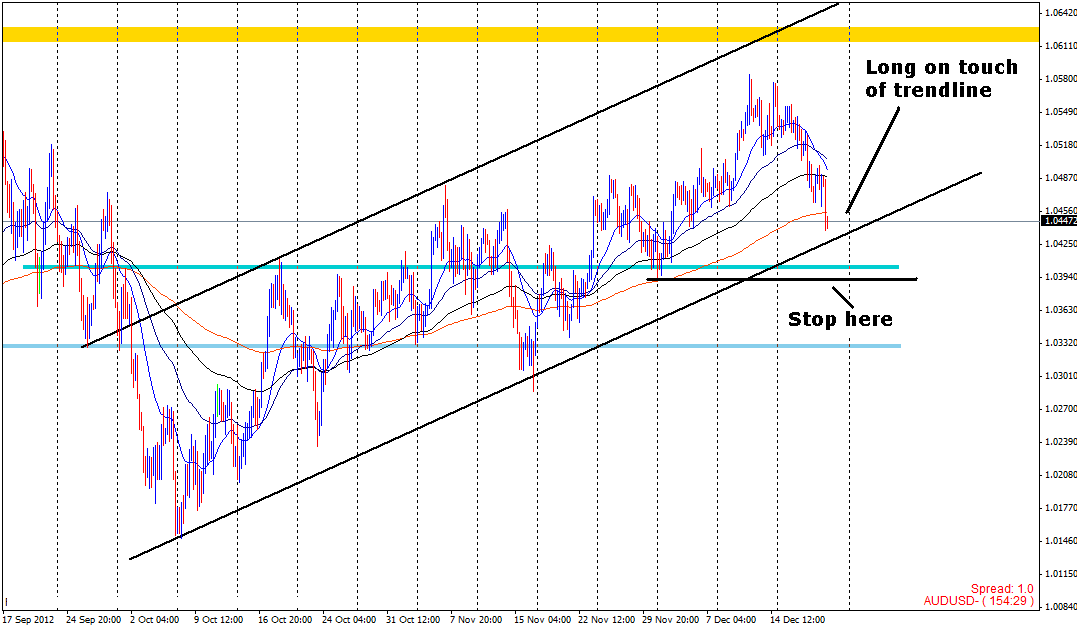Click the "24 Oct 04:00" time label
This screenshot has width=1077, height=627.
click(x=349, y=619)
